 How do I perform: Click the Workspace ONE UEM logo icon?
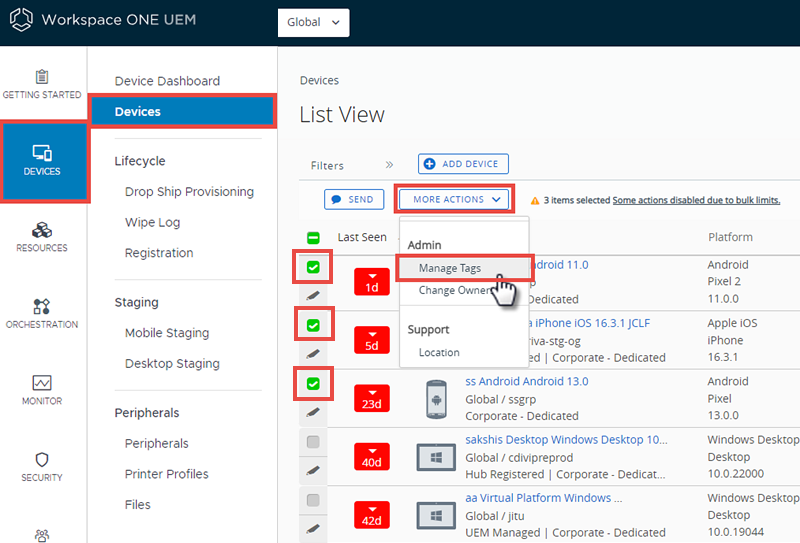[x=21, y=20]
